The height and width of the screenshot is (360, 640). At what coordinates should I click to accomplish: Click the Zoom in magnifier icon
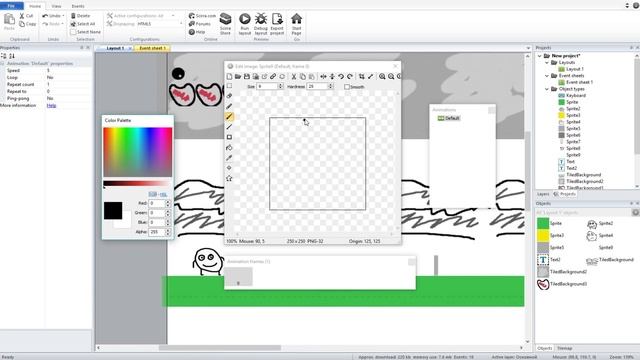click(382, 76)
